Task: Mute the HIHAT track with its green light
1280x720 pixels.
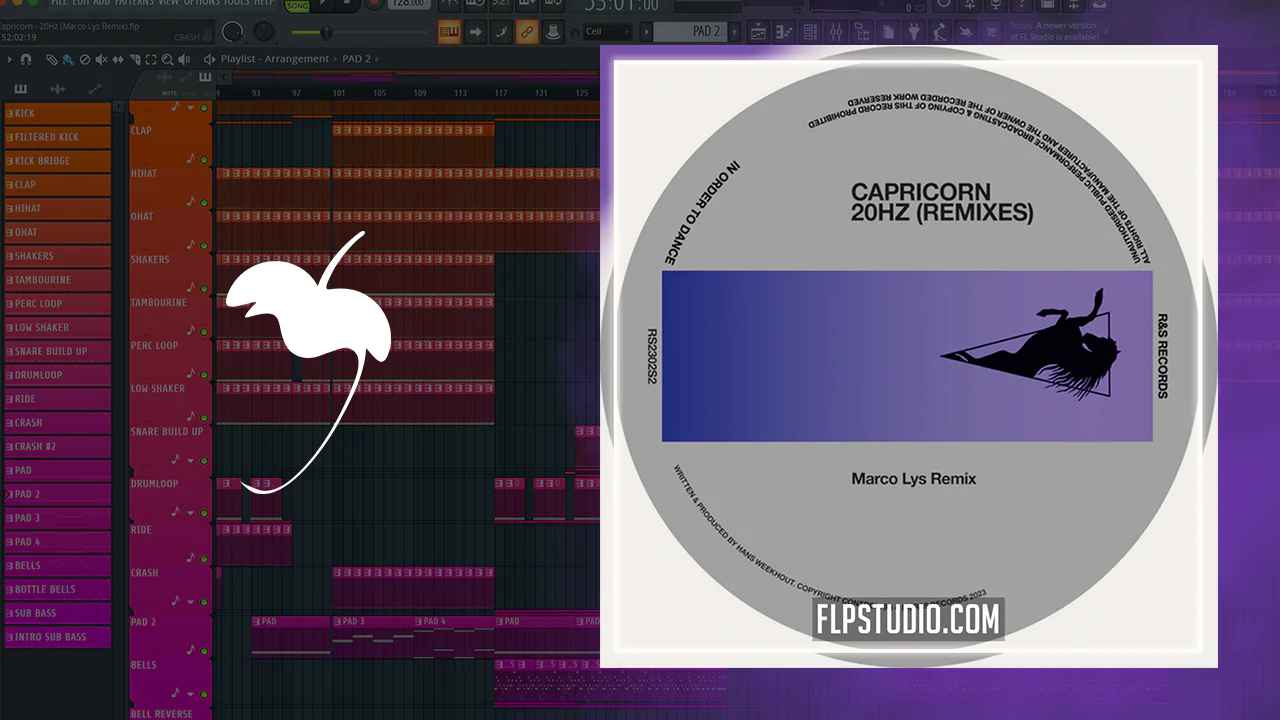Action: pos(204,203)
